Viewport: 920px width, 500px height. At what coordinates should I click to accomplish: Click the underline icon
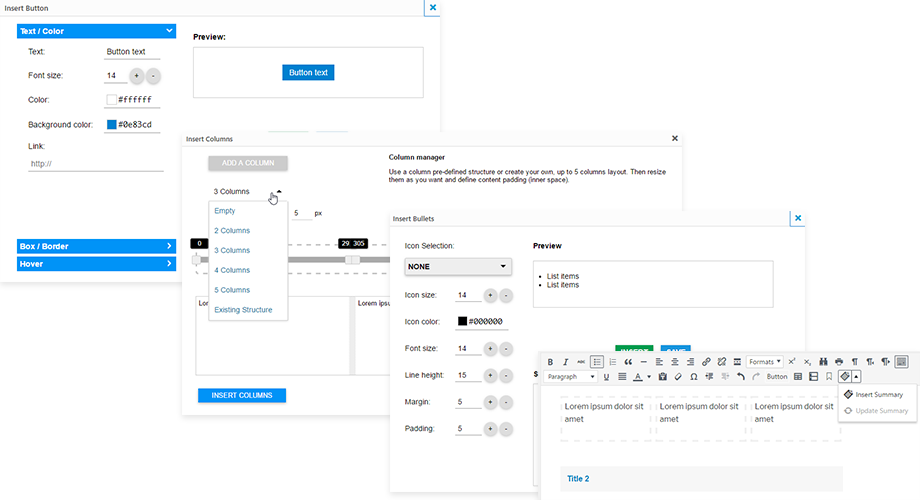(x=606, y=377)
